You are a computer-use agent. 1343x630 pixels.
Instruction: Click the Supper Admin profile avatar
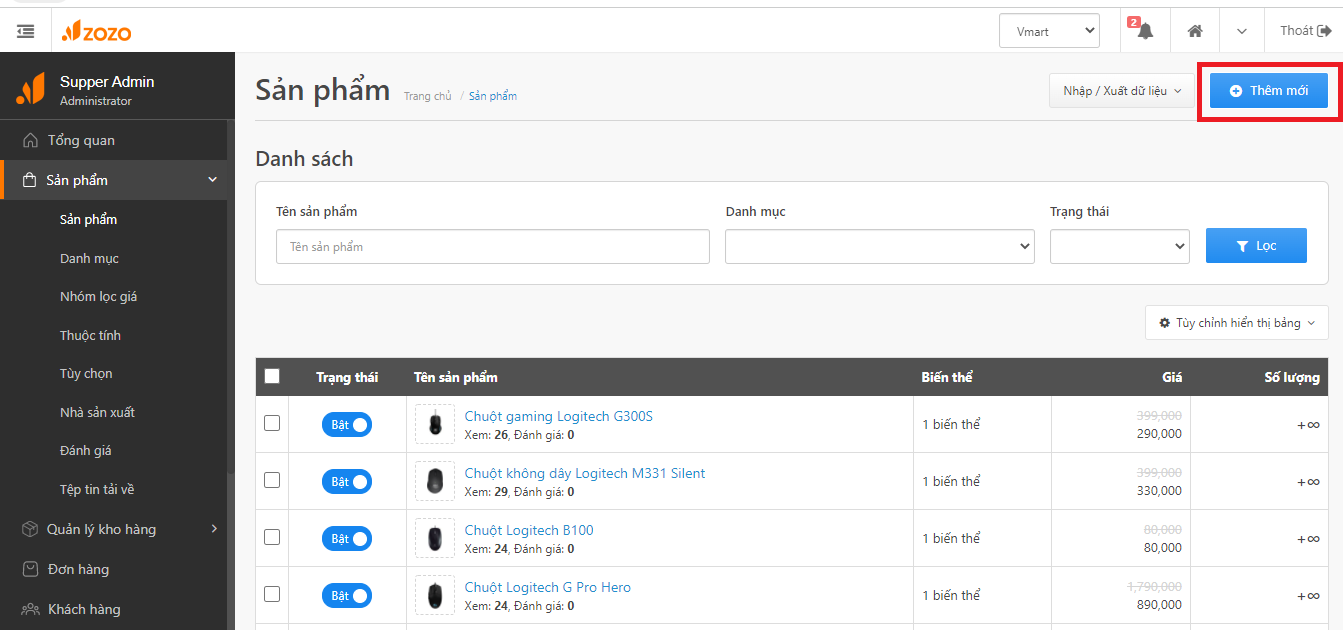30,89
